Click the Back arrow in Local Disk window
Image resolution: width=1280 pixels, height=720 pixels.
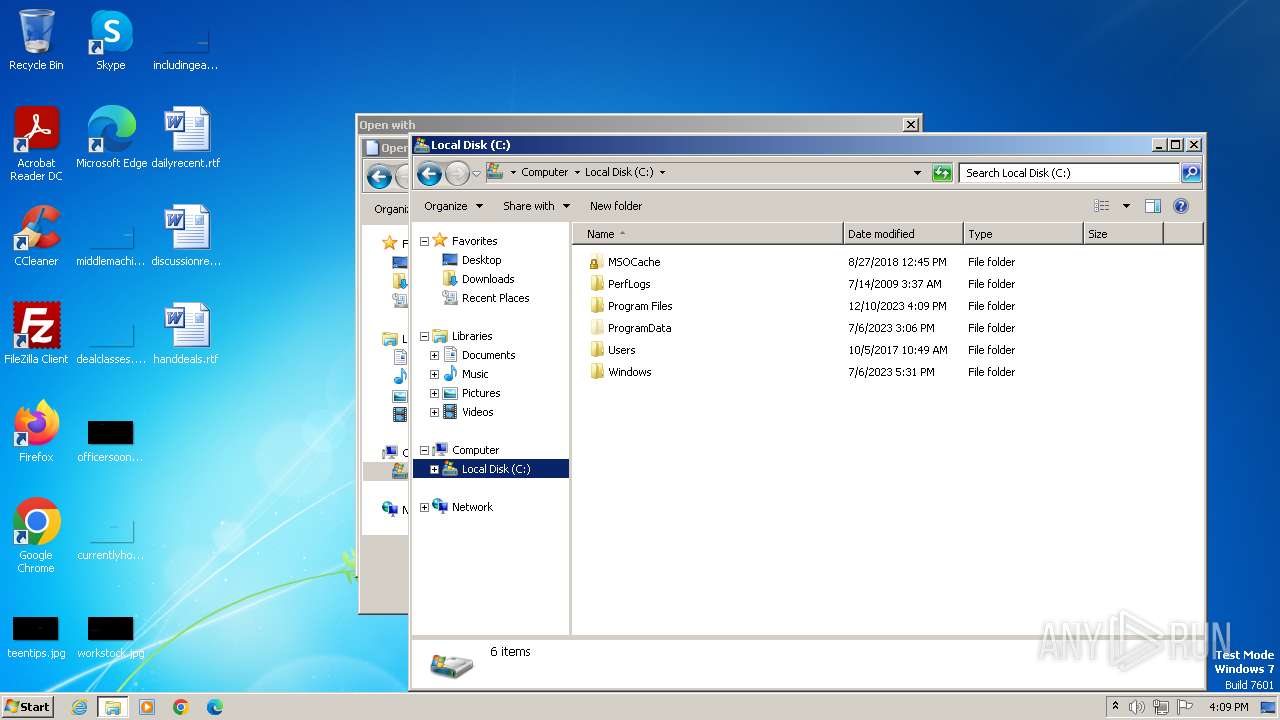click(x=429, y=173)
